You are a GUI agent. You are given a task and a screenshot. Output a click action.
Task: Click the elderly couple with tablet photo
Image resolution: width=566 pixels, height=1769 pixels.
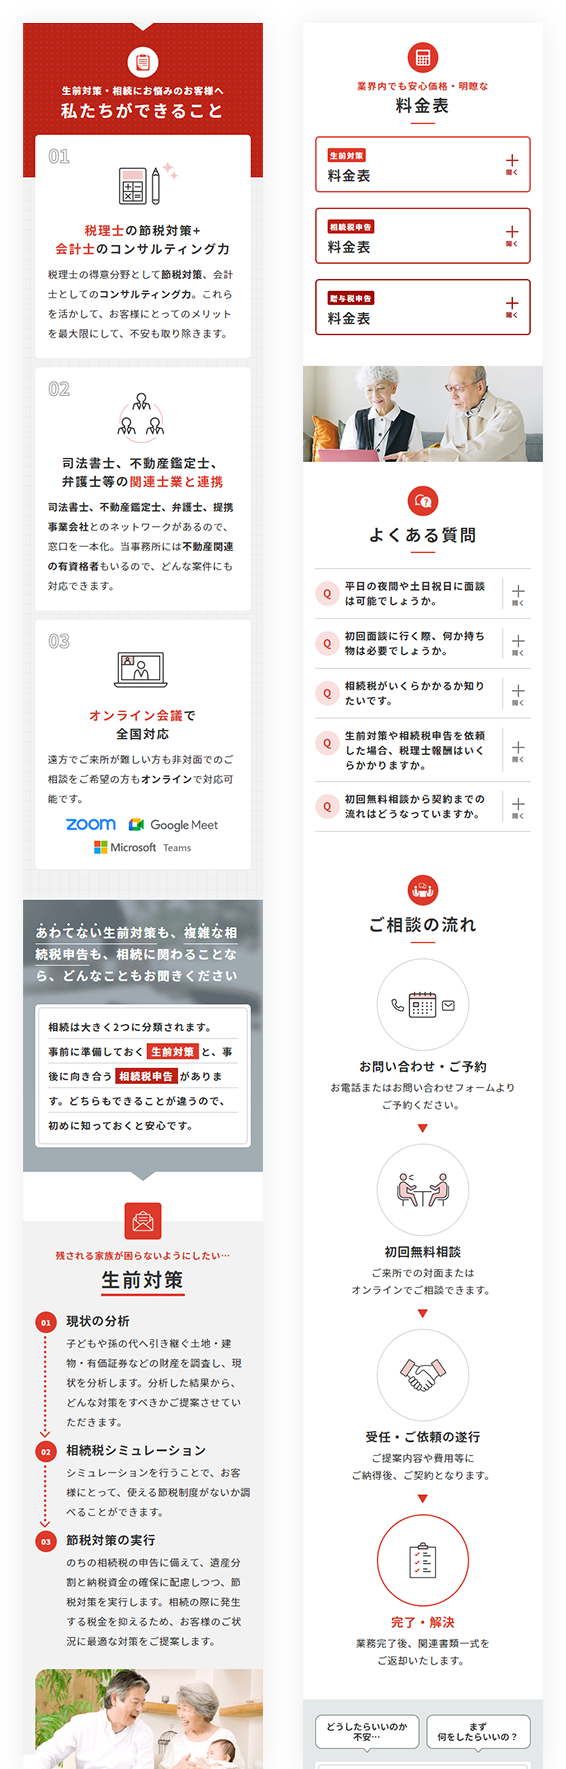pyautogui.click(x=423, y=413)
